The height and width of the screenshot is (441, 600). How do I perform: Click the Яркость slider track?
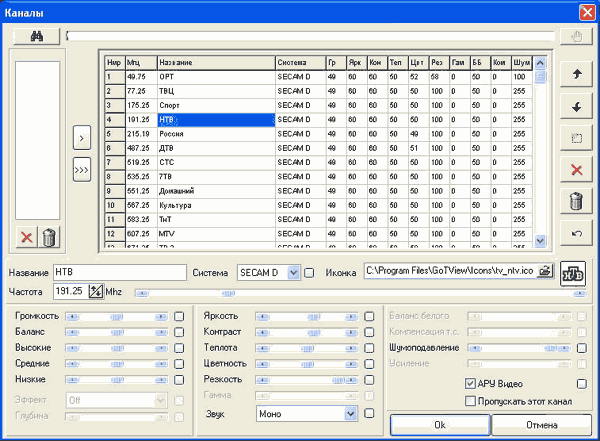tap(307, 317)
